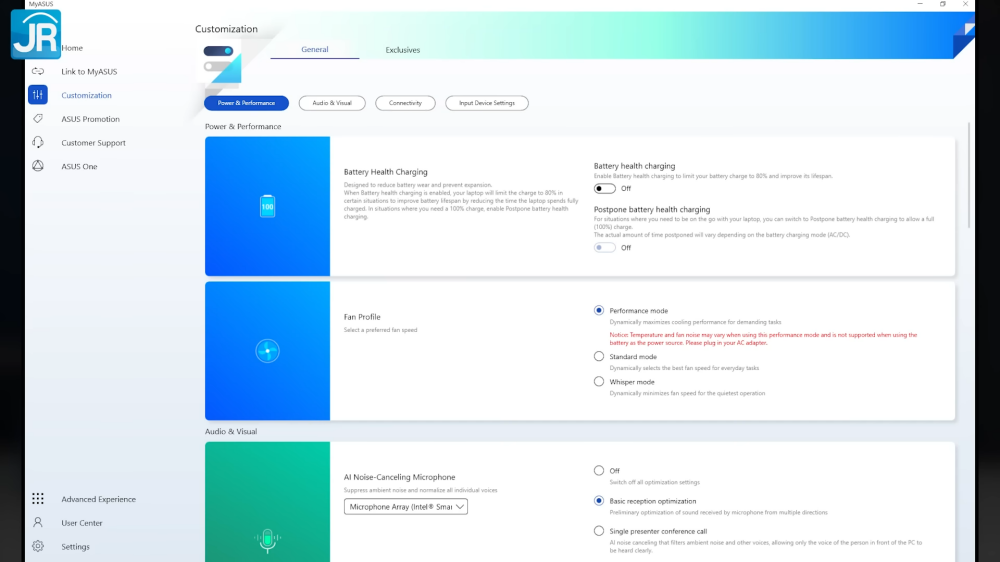Open Home in the sidebar
This screenshot has height=562, width=1000.
click(x=72, y=48)
